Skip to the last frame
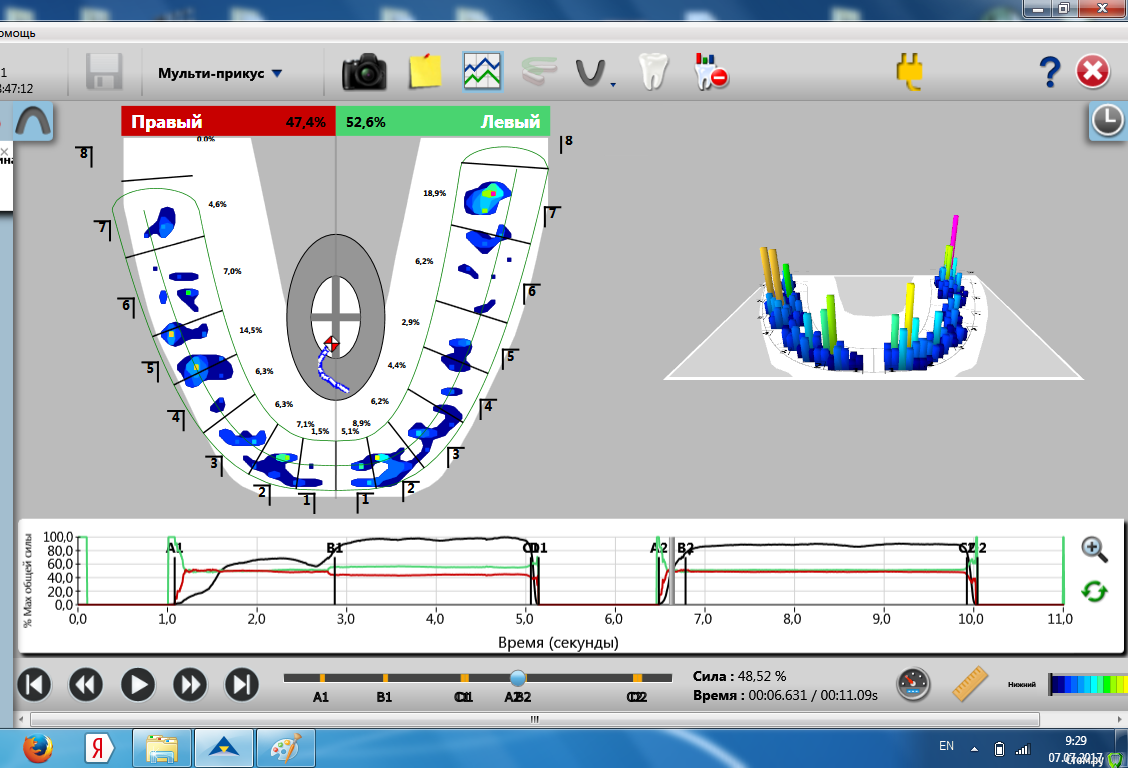The image size is (1128, 768). pyautogui.click(x=241, y=685)
